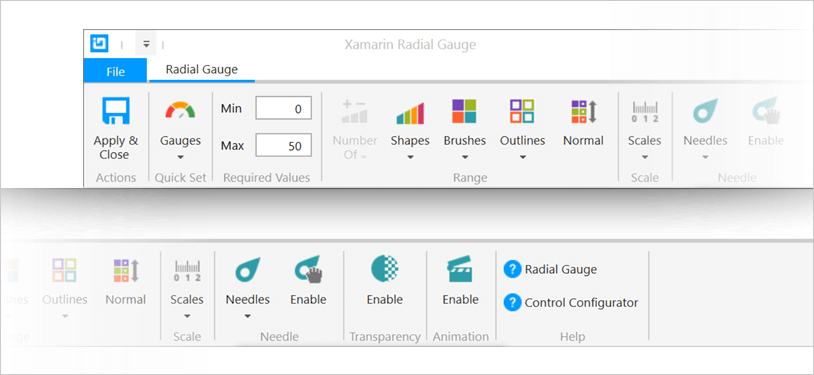Switch to the Radial Gauge tab
The image size is (814, 375).
202,70
